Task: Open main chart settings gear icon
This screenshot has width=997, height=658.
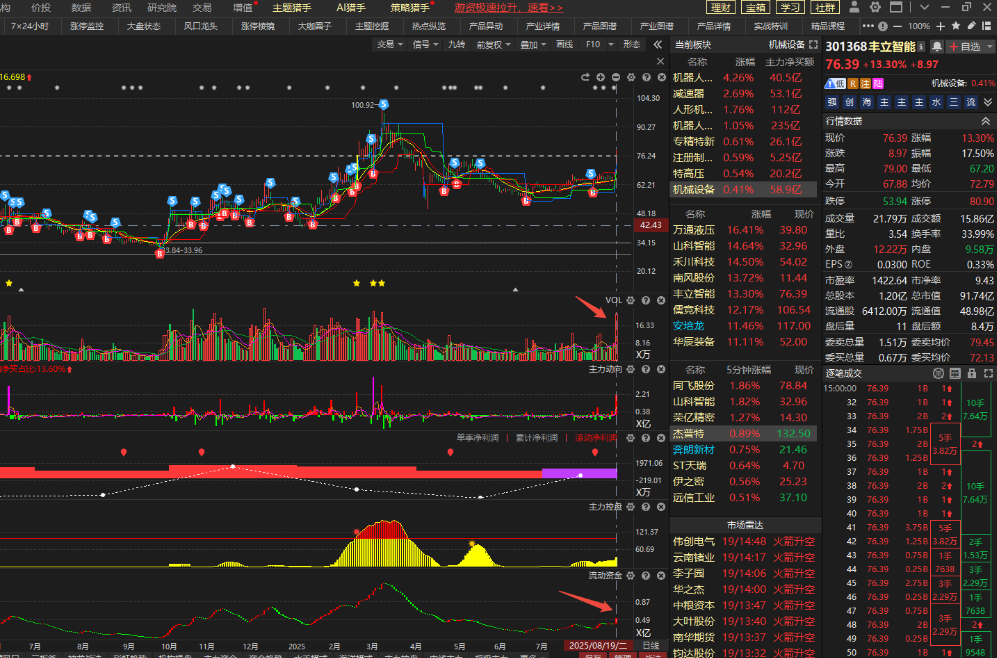Action: (631, 77)
